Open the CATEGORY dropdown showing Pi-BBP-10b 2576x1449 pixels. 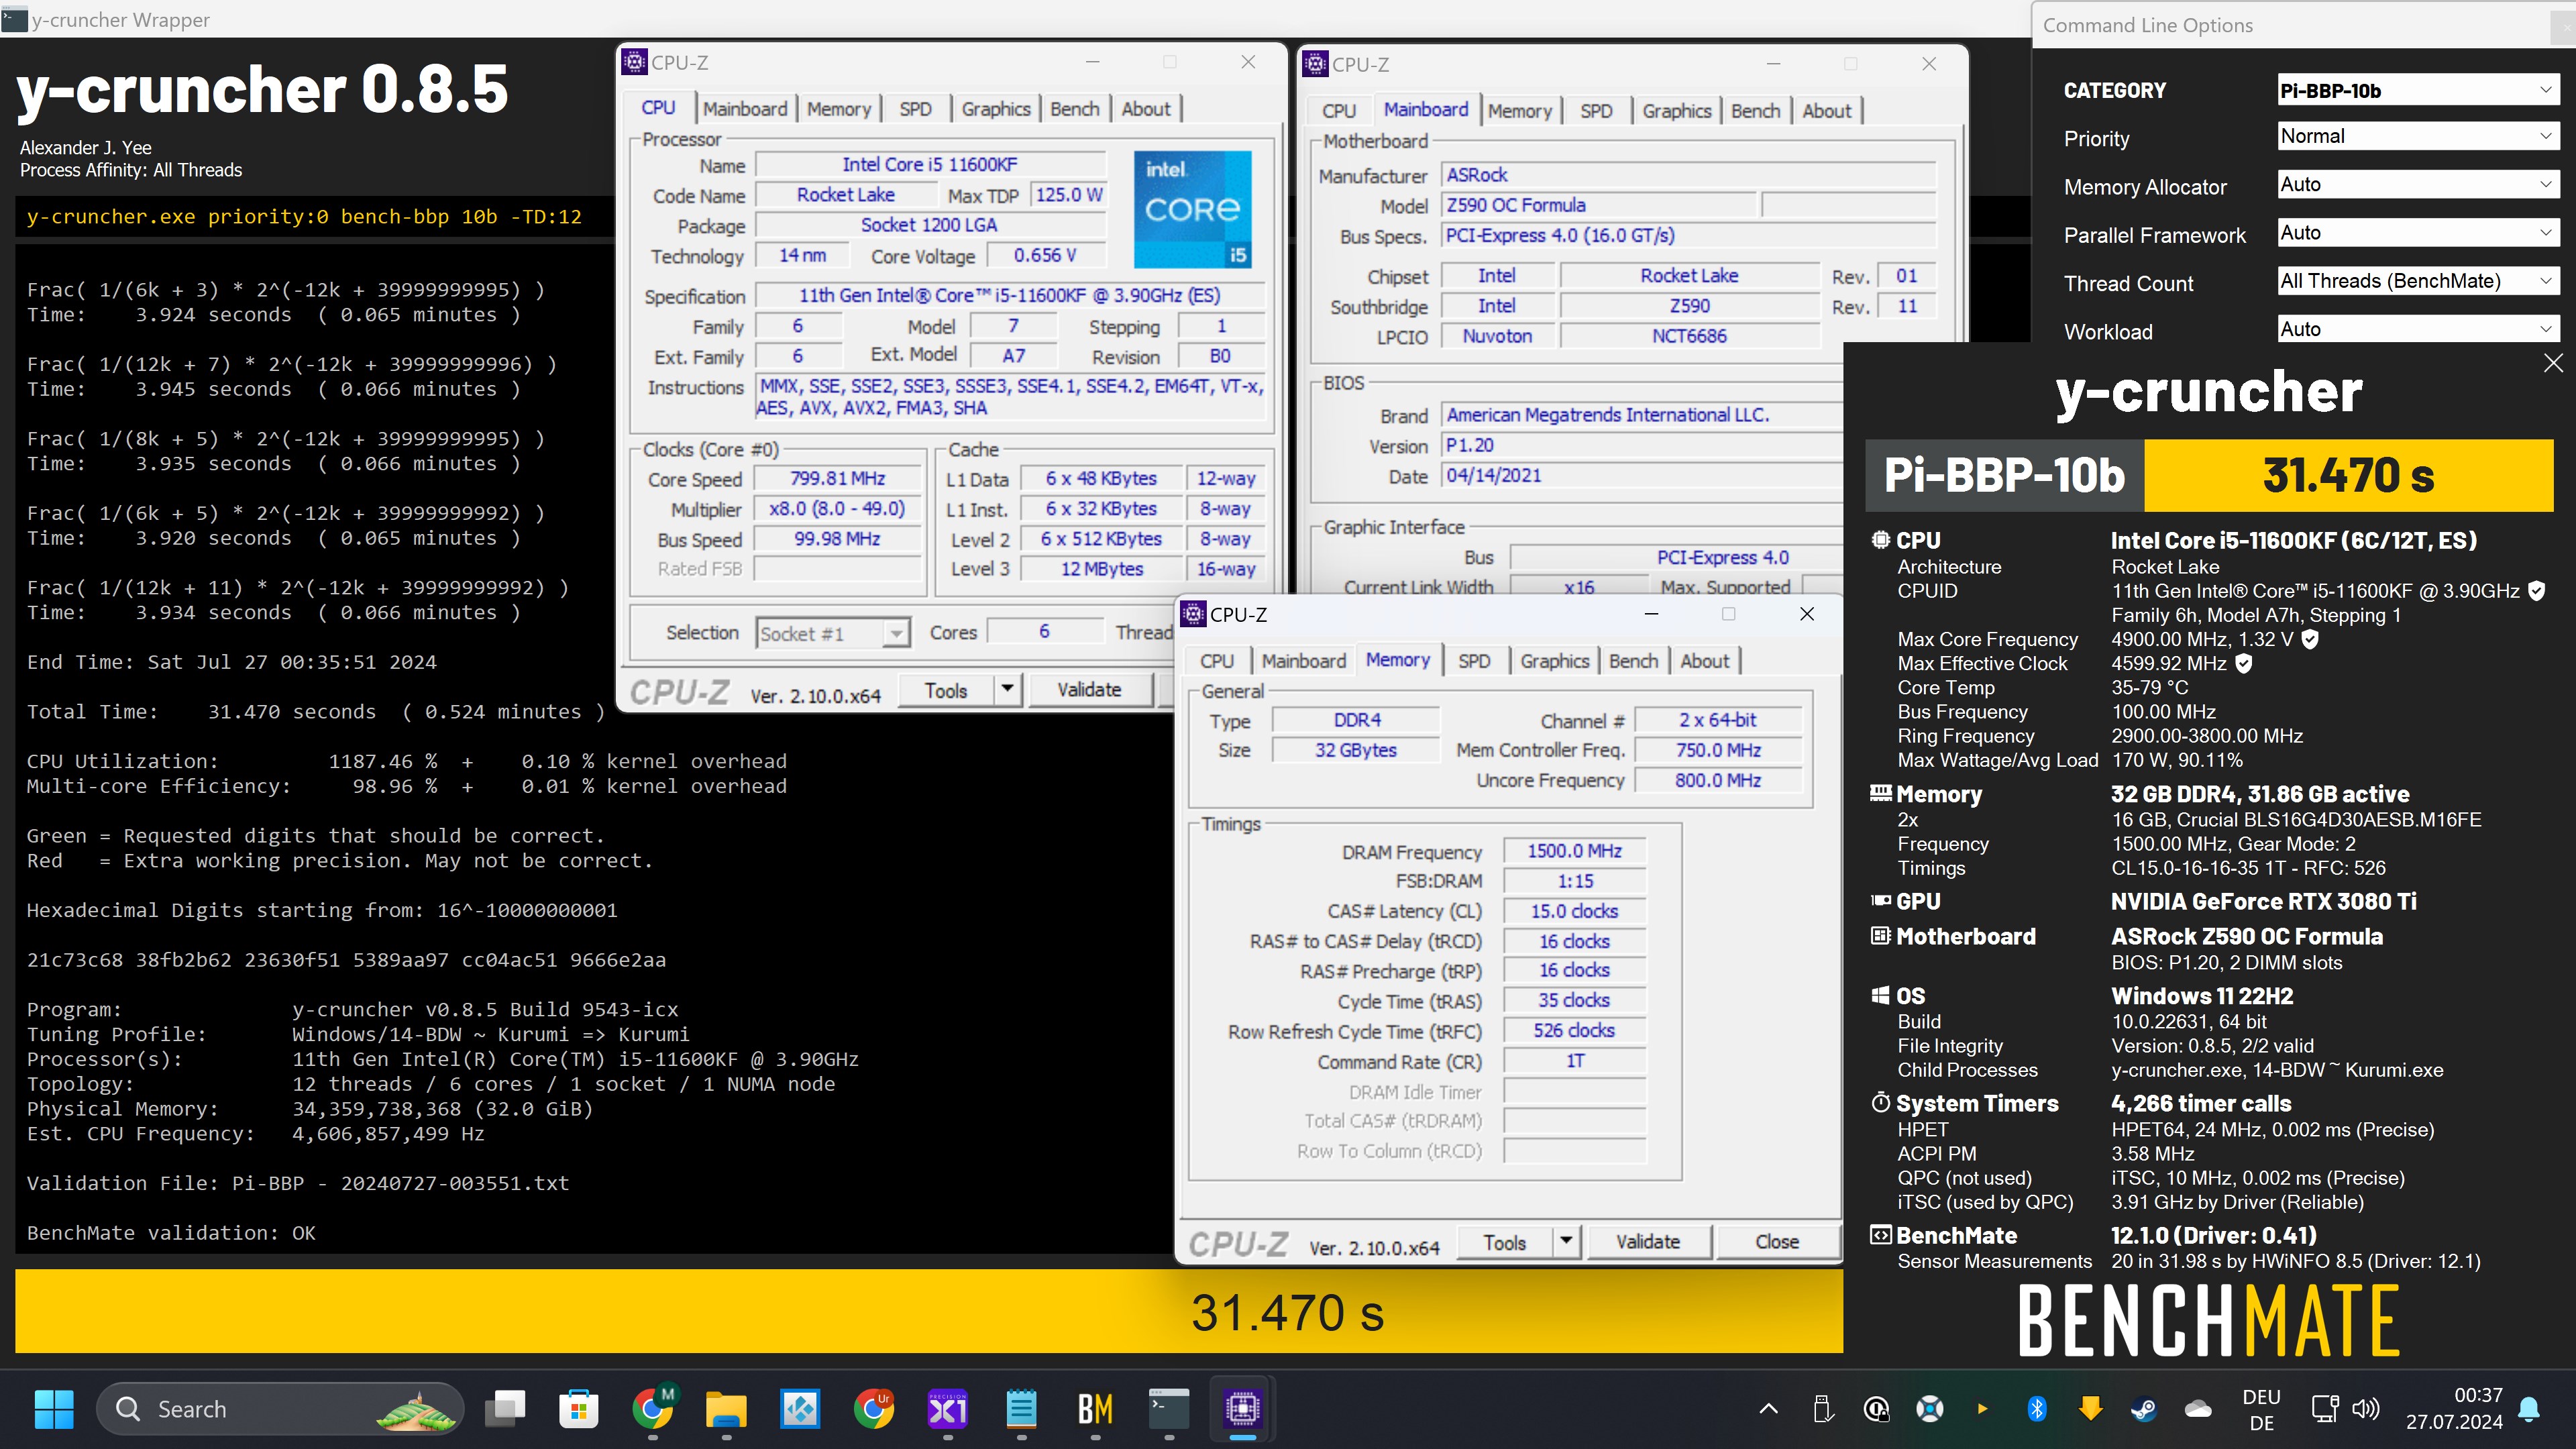2417,90
